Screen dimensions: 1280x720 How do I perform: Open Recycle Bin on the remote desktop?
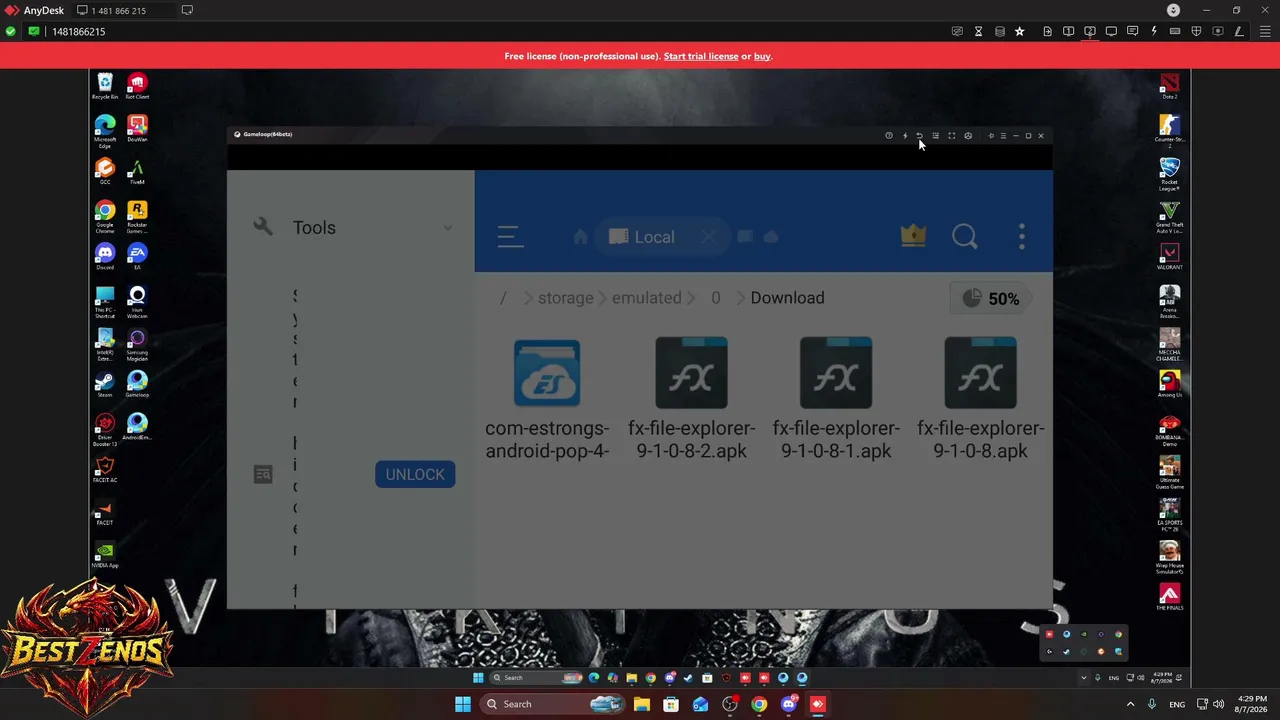(x=105, y=86)
